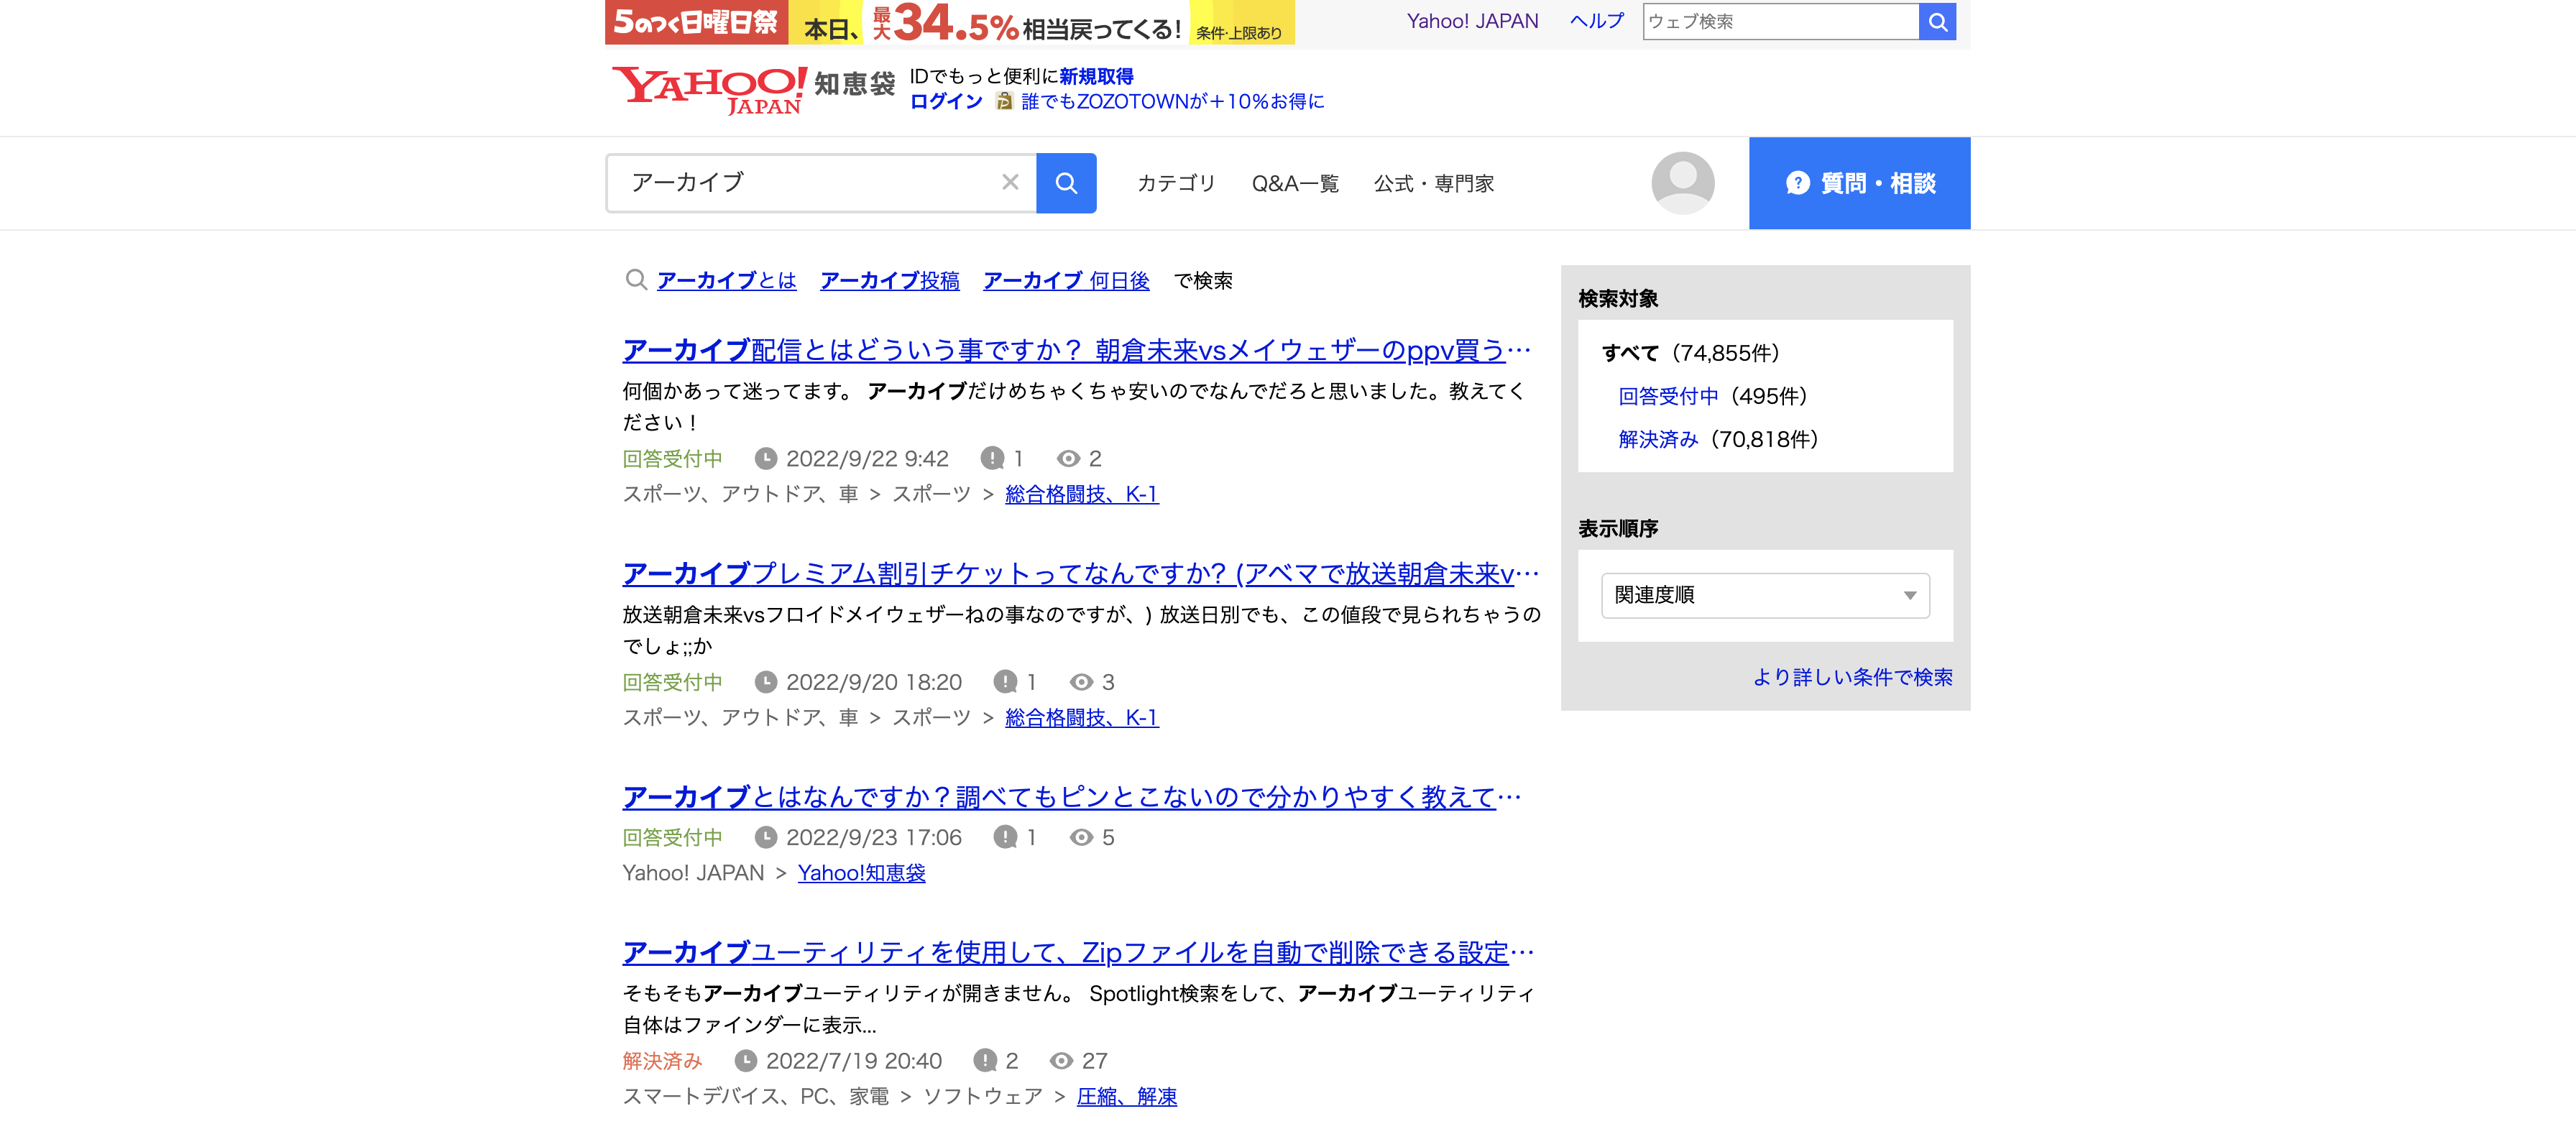Clear the search field using the X icon
2576x1147 pixels.
pos(1010,183)
